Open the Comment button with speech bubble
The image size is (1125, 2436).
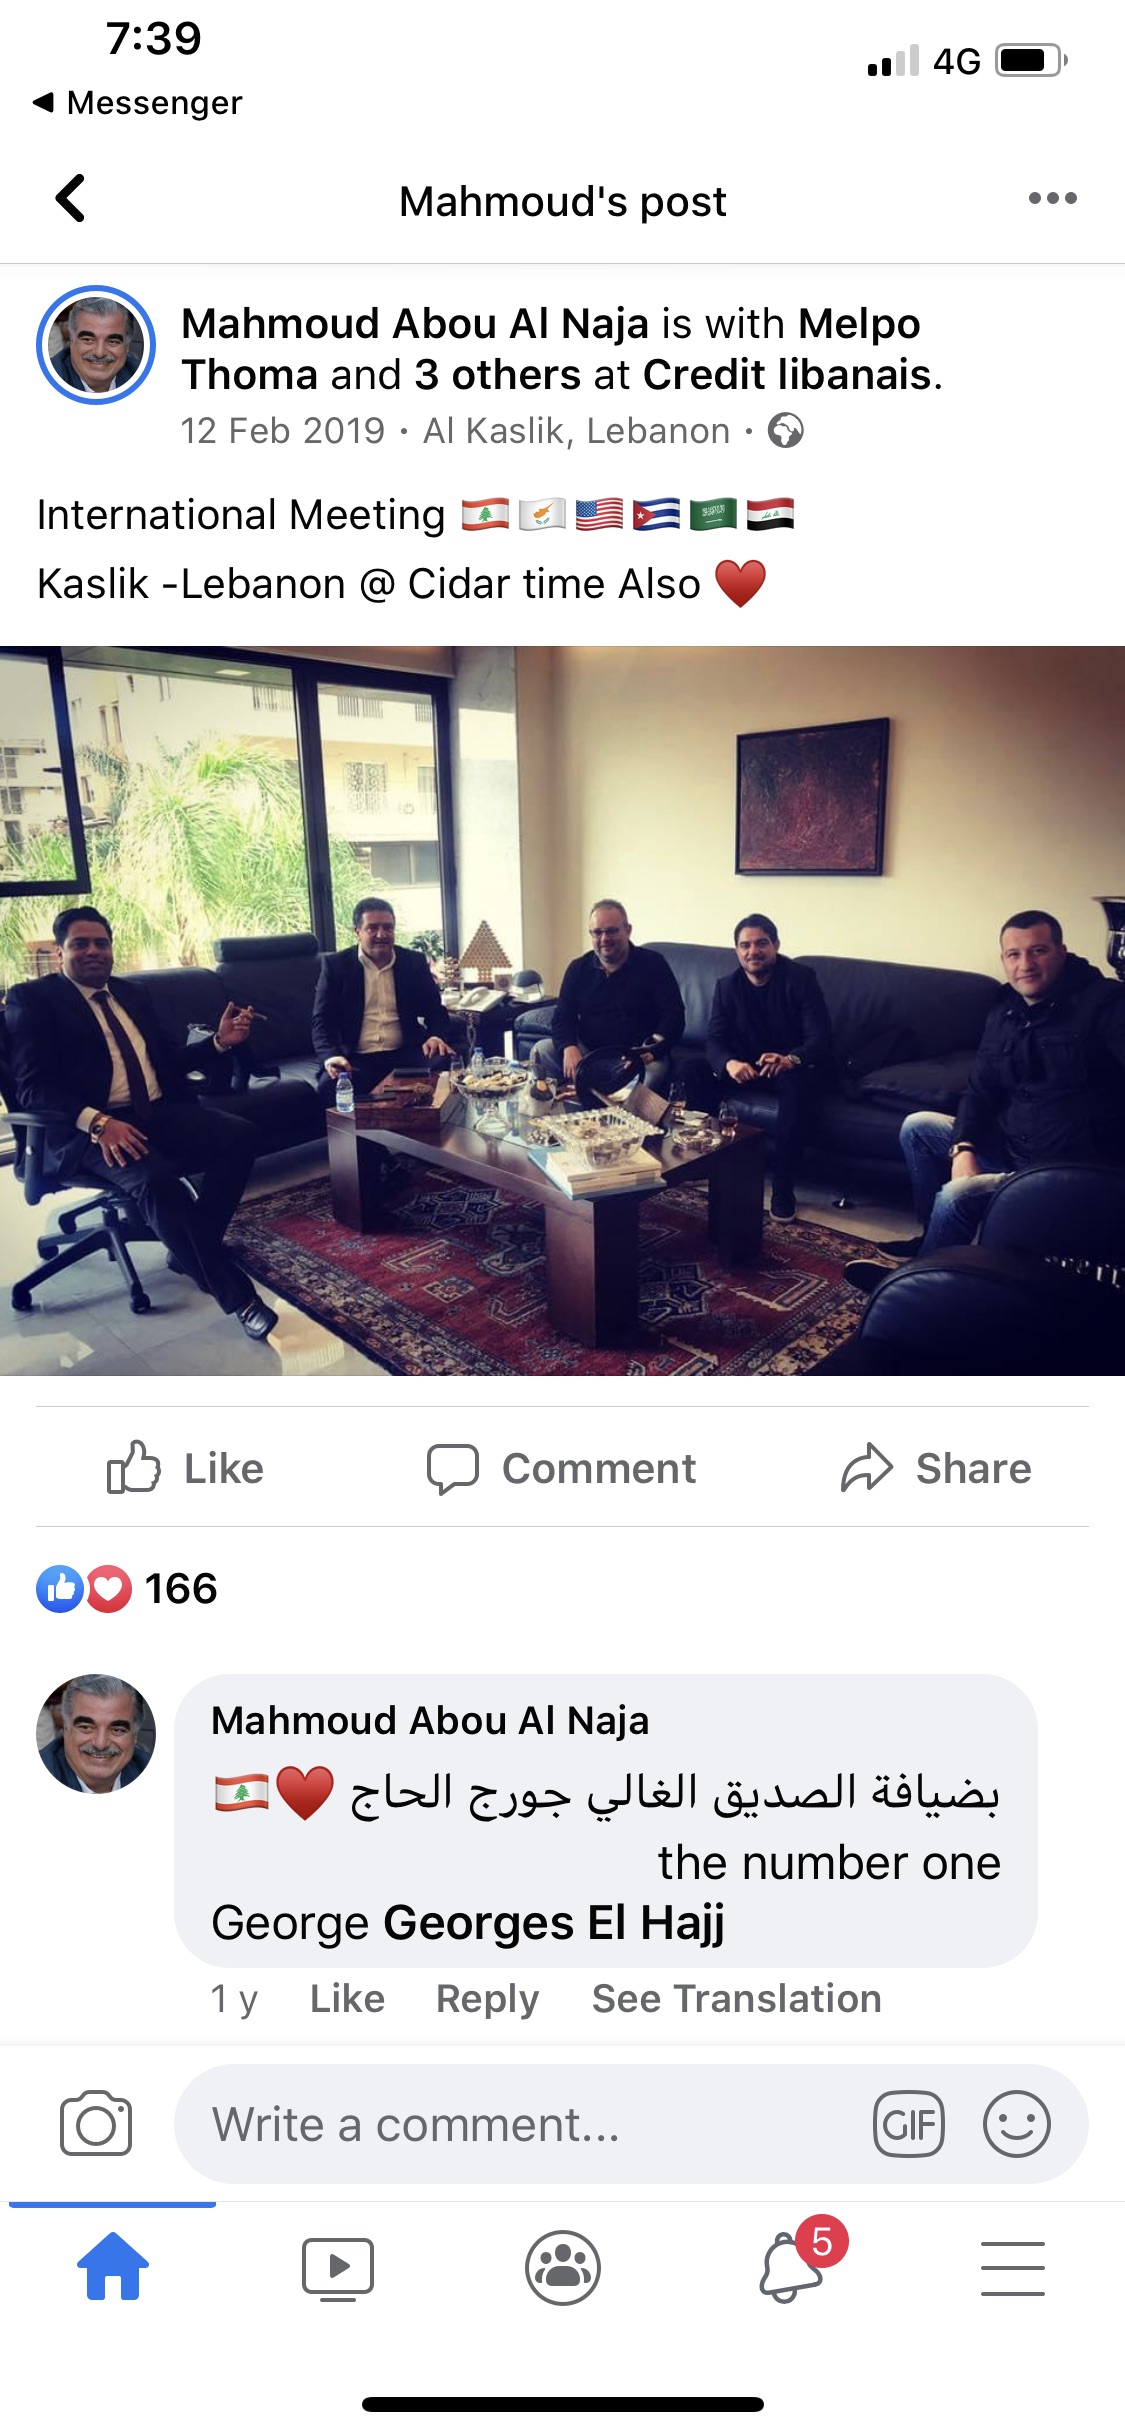click(x=561, y=1468)
